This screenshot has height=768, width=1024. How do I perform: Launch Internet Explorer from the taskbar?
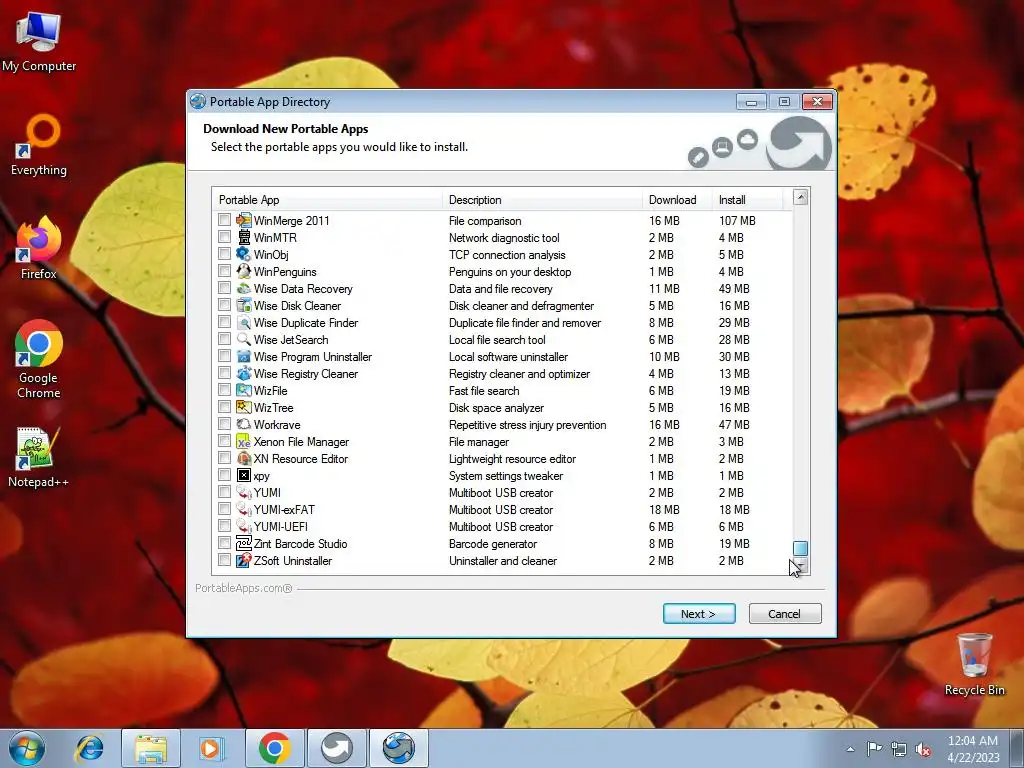pos(89,748)
